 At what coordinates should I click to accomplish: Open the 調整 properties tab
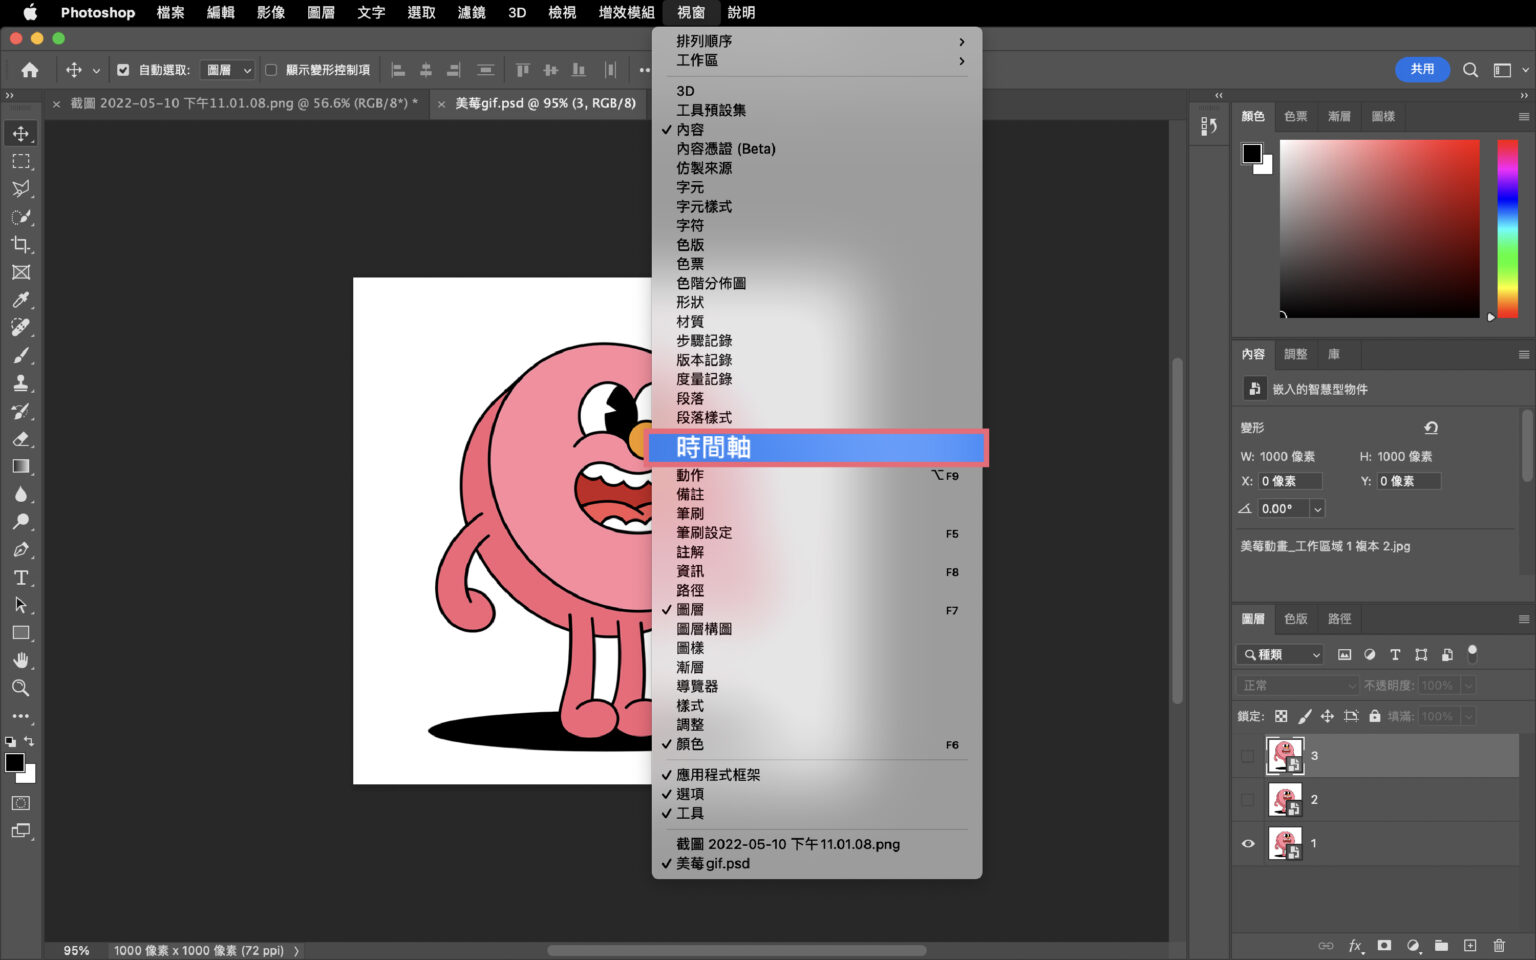click(1295, 354)
